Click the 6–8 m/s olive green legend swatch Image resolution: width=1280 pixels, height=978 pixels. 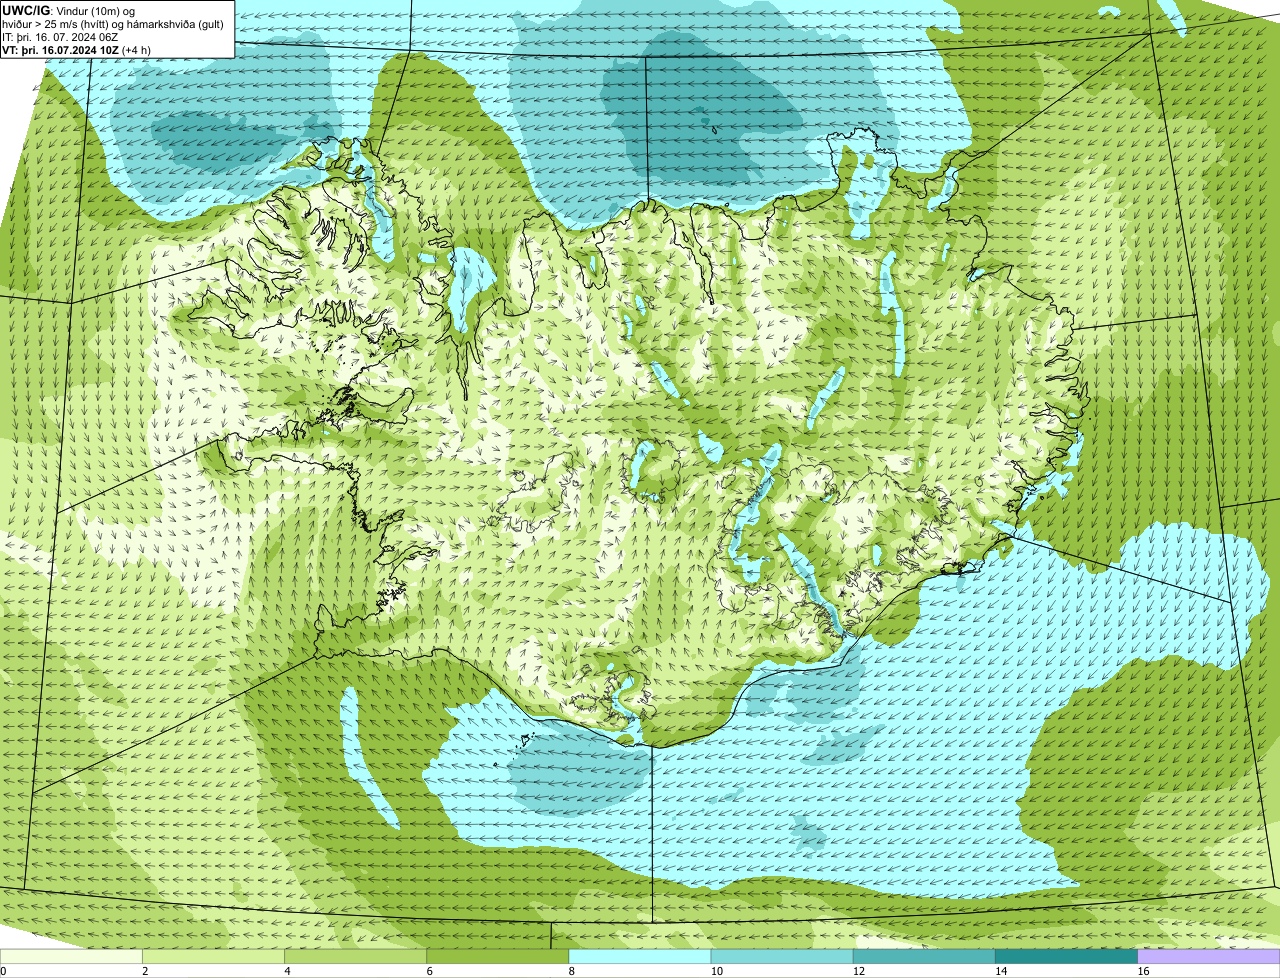coord(498,956)
